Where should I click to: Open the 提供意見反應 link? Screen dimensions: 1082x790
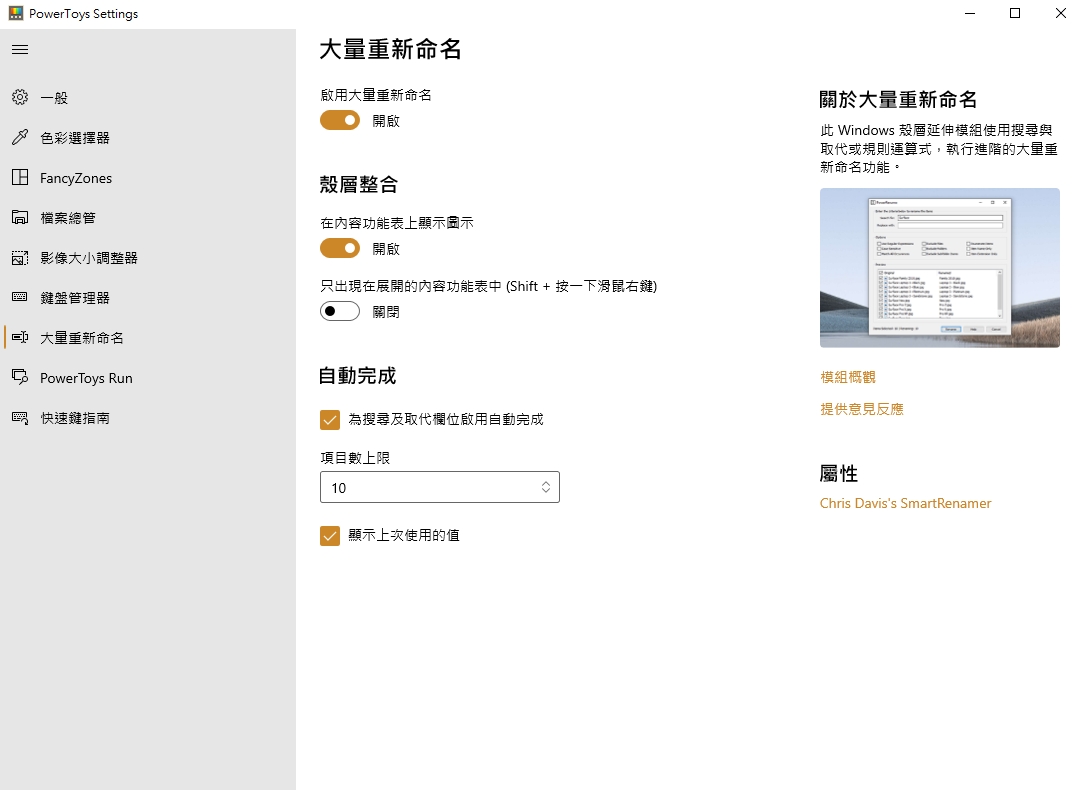pos(861,408)
